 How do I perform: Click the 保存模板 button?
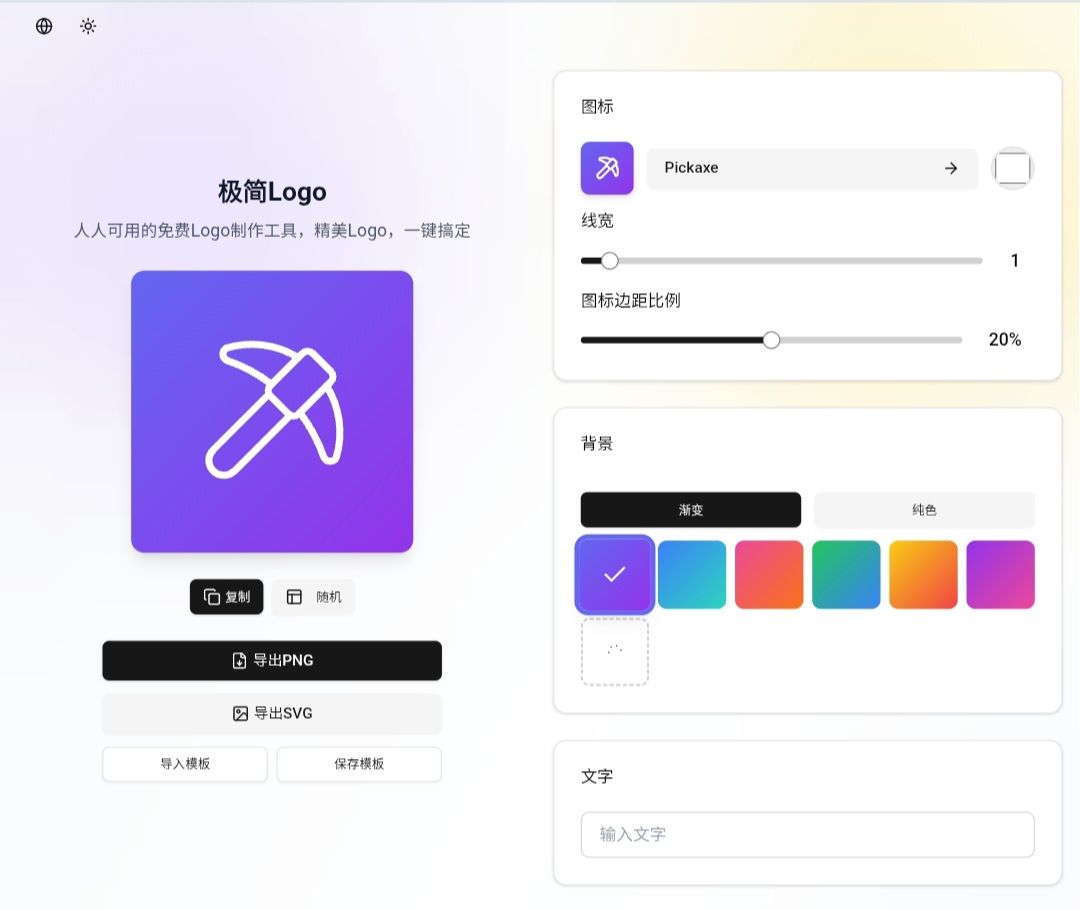[x=358, y=763]
